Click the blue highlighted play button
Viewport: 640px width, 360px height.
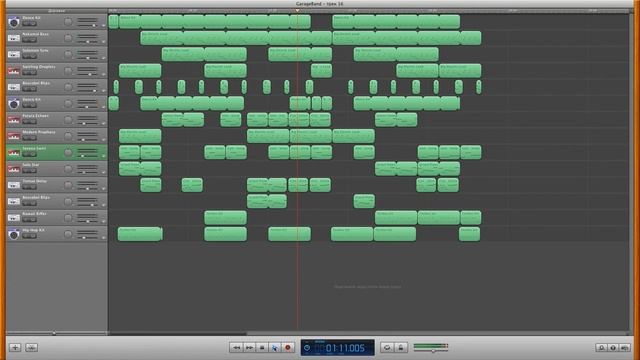pyautogui.click(x=275, y=347)
